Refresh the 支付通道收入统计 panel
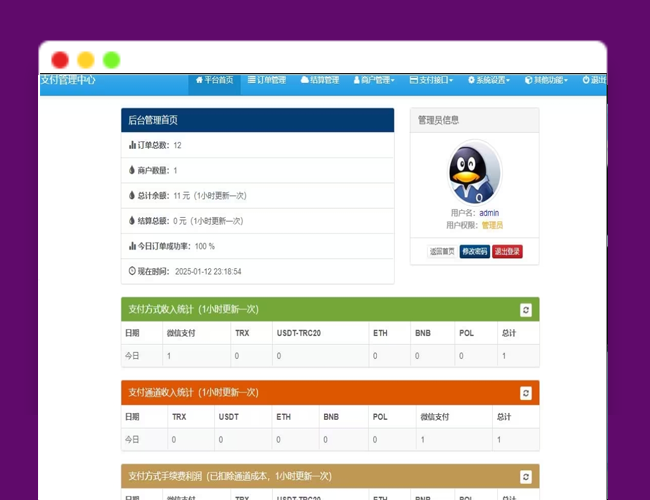 [x=526, y=393]
